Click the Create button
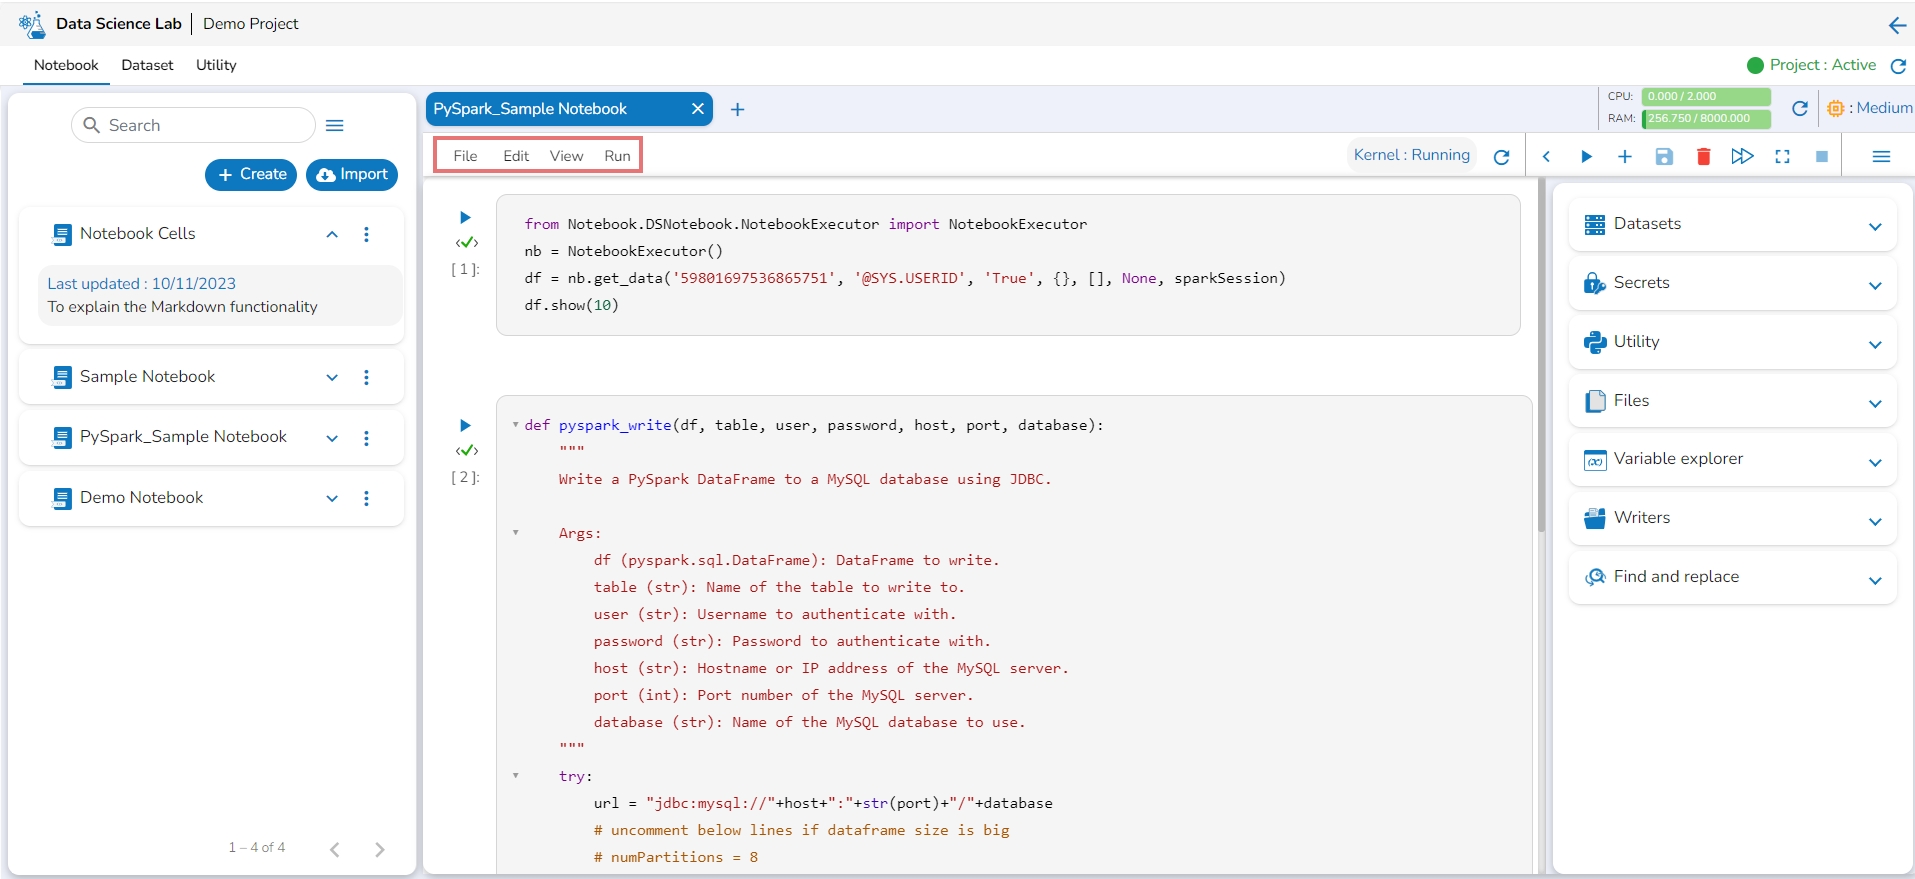This screenshot has width=1915, height=879. [251, 174]
